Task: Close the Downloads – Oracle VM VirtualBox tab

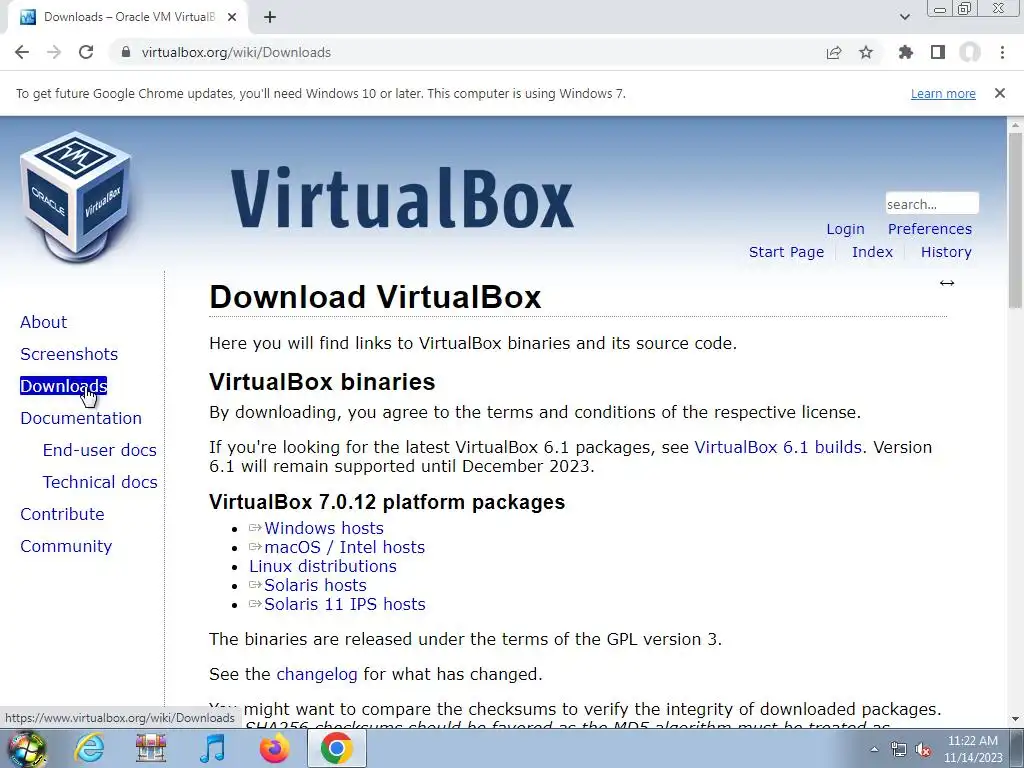Action: [232, 17]
